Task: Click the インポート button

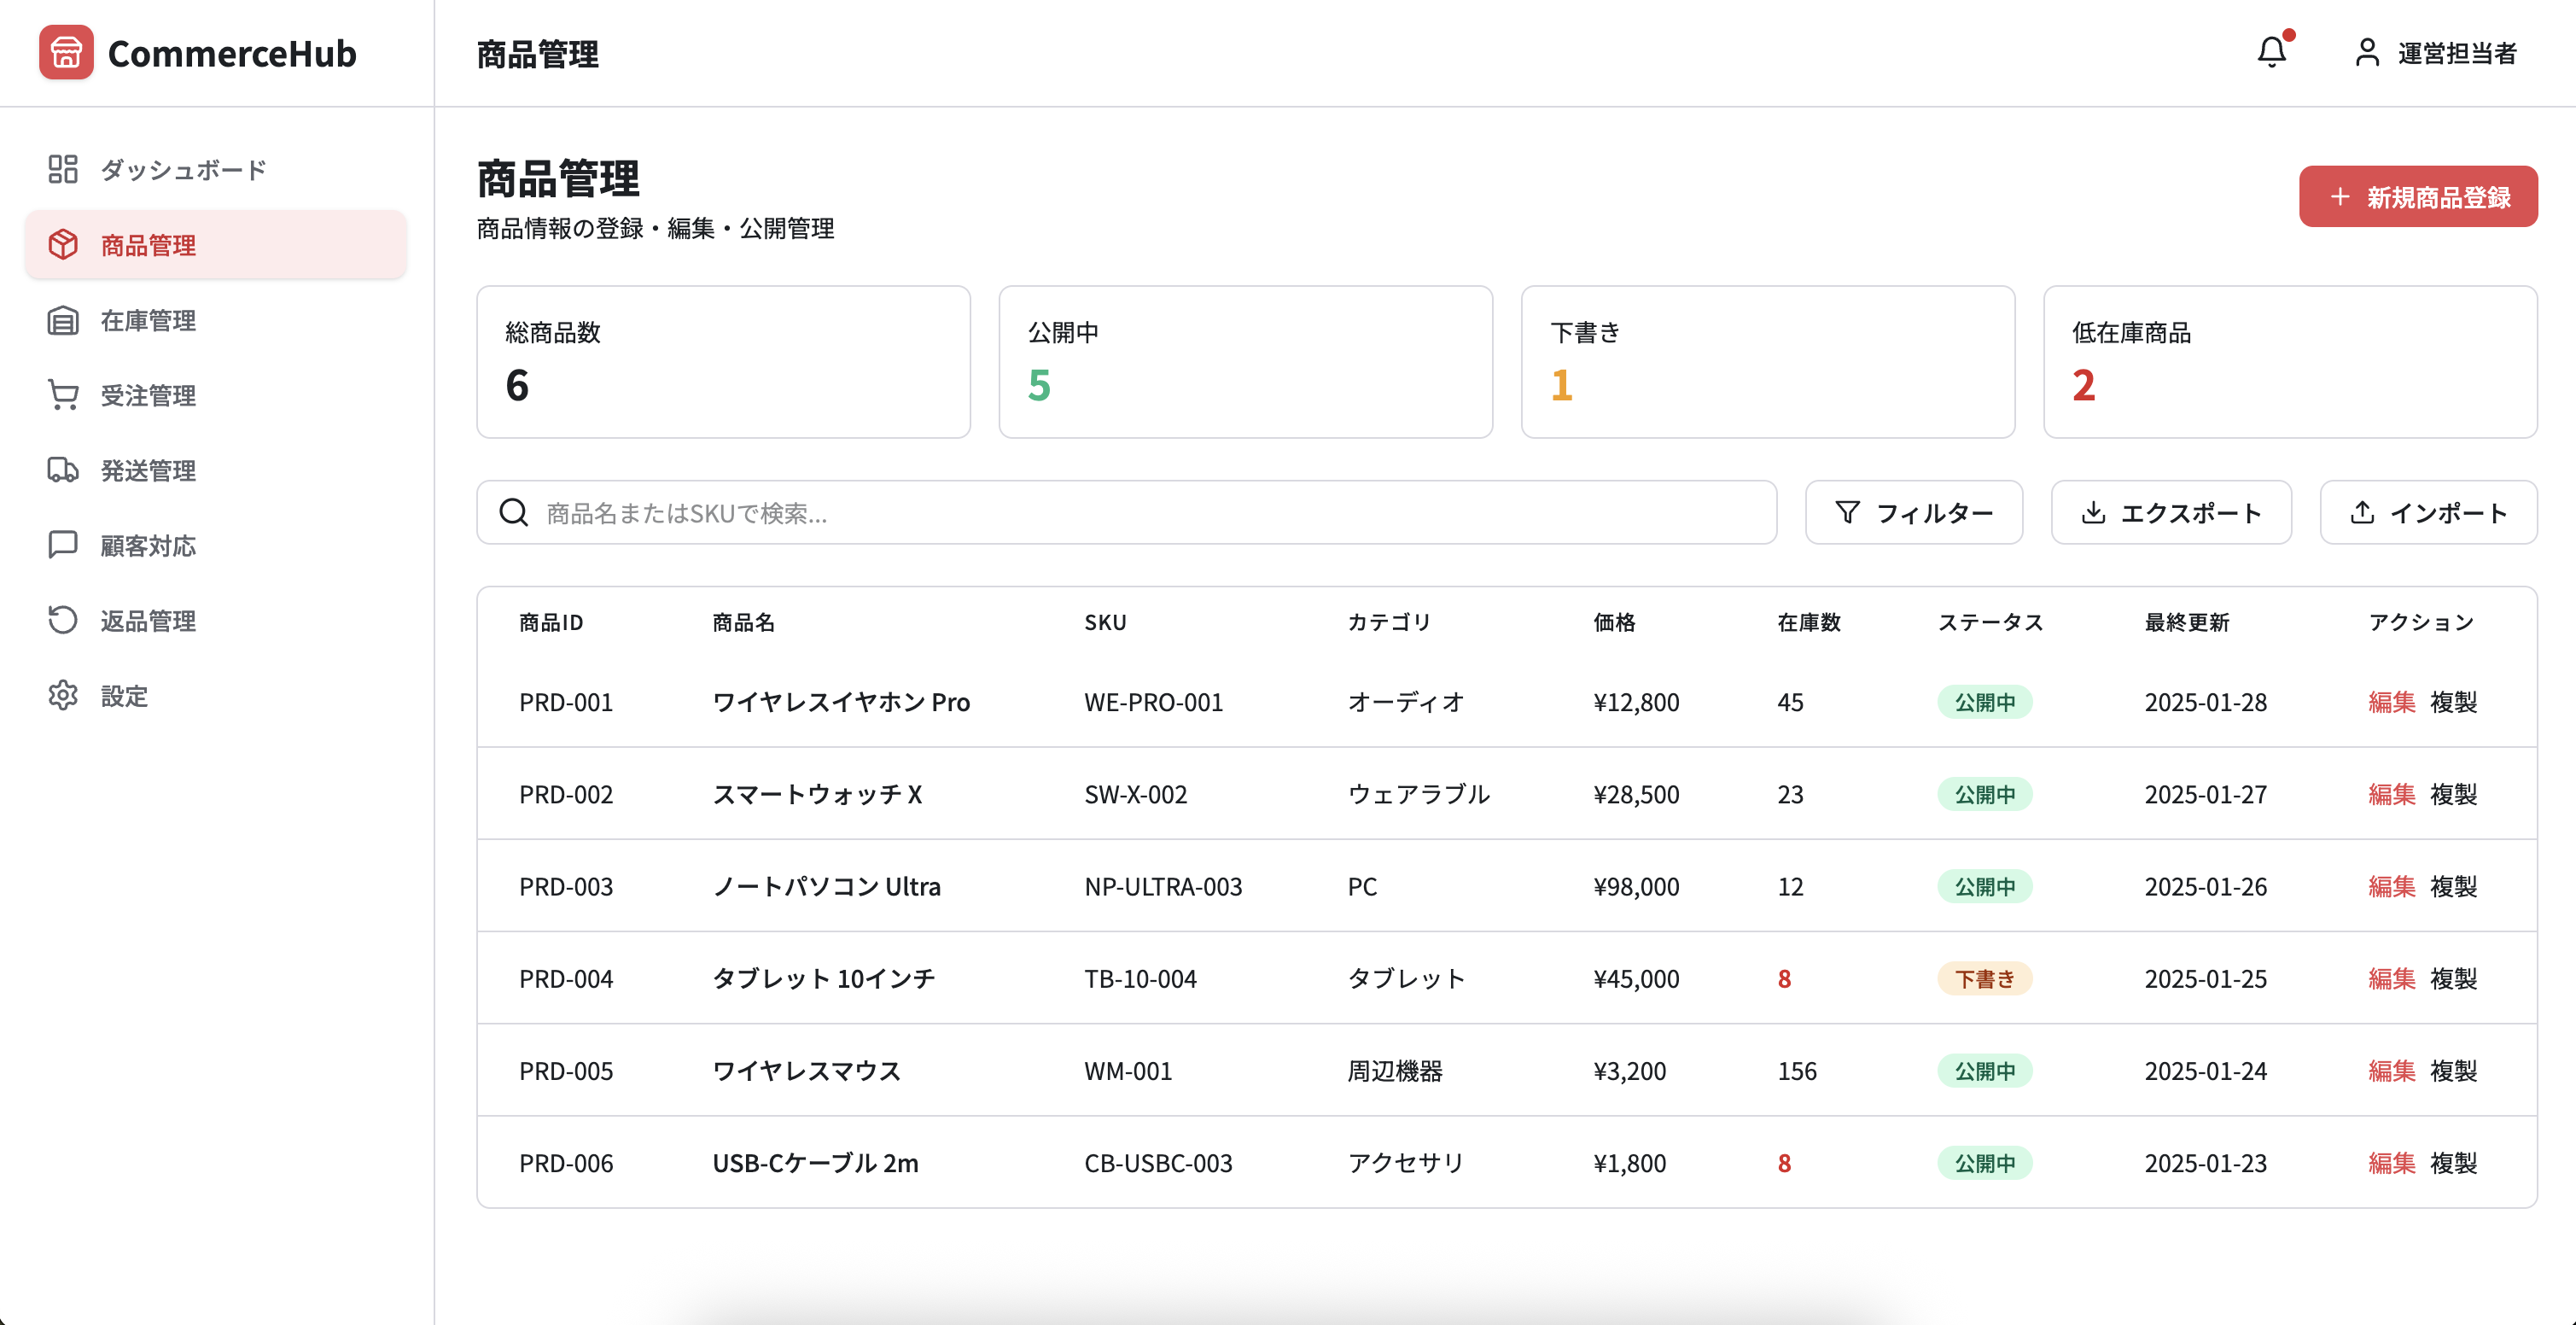Action: [2427, 513]
